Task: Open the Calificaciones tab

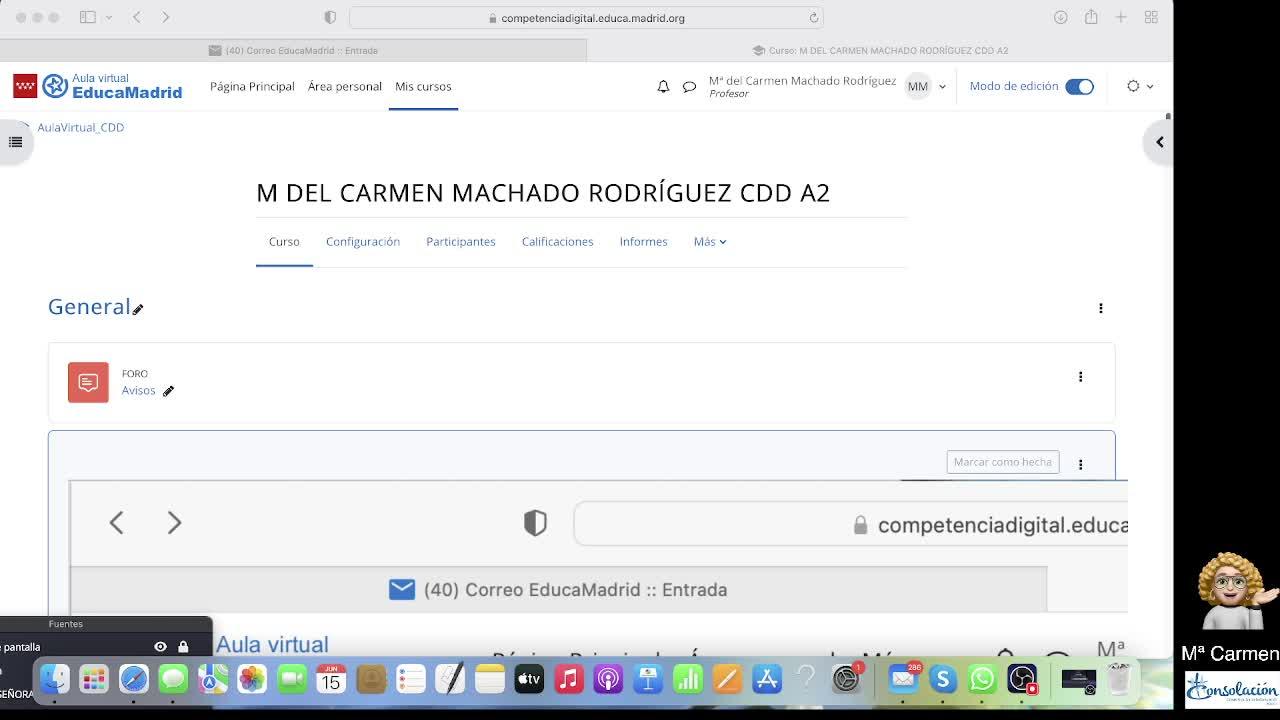Action: click(558, 242)
